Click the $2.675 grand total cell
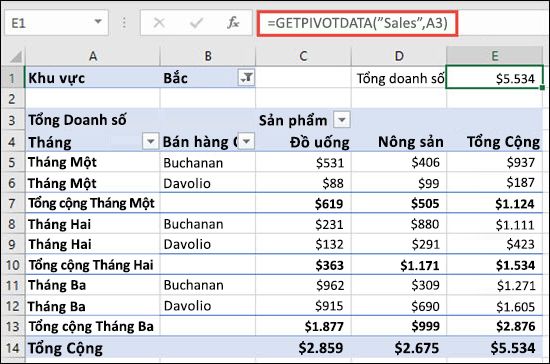The image size is (550, 364). point(399,348)
